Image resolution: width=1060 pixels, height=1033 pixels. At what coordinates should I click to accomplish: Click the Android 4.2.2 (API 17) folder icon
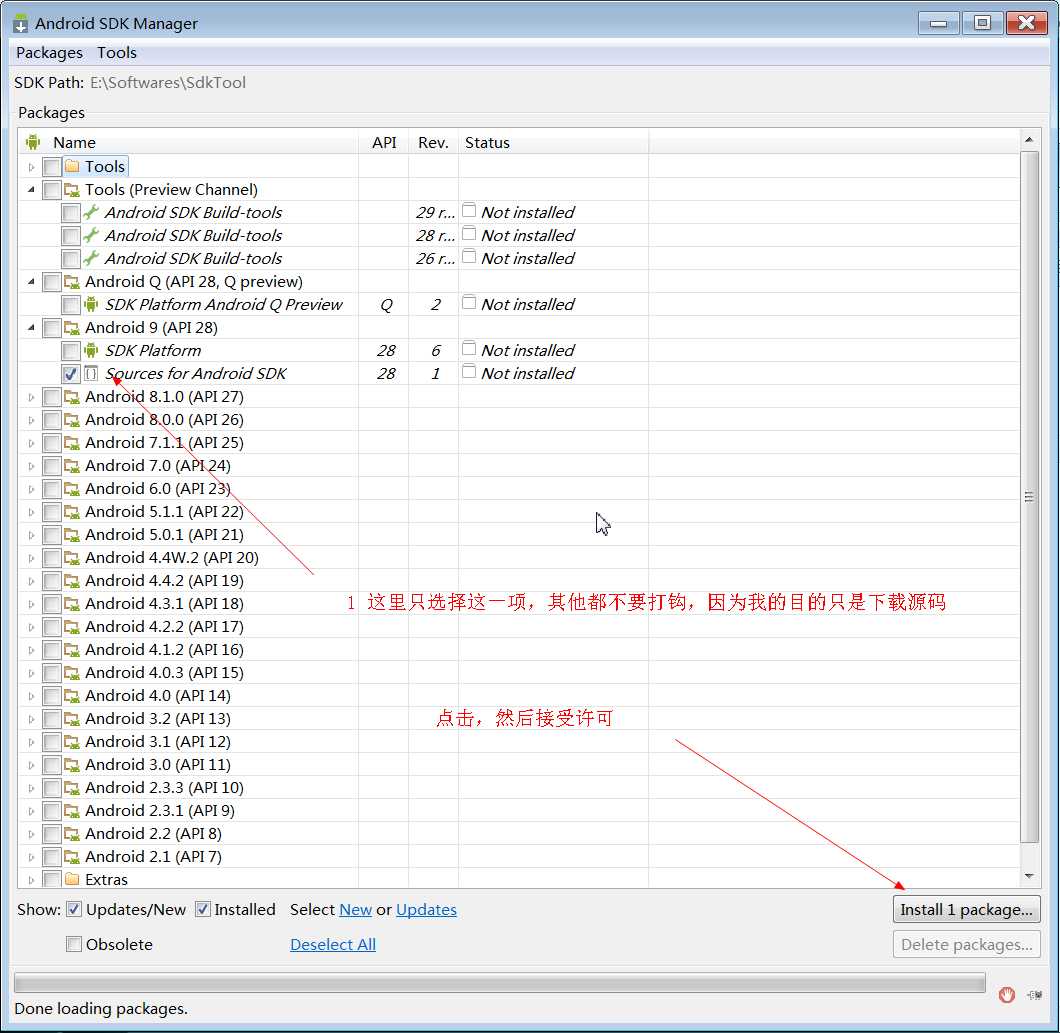(72, 627)
